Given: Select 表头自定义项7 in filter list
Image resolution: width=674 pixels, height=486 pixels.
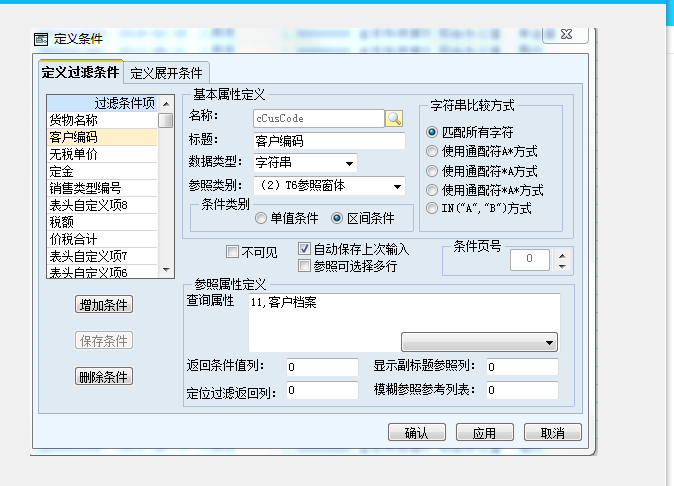Looking at the screenshot, I should [102, 256].
